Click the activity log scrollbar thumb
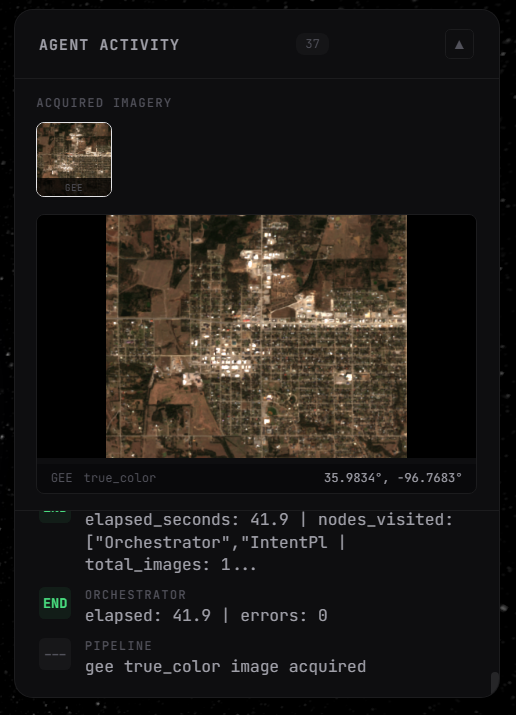This screenshot has height=715, width=516. (x=495, y=682)
